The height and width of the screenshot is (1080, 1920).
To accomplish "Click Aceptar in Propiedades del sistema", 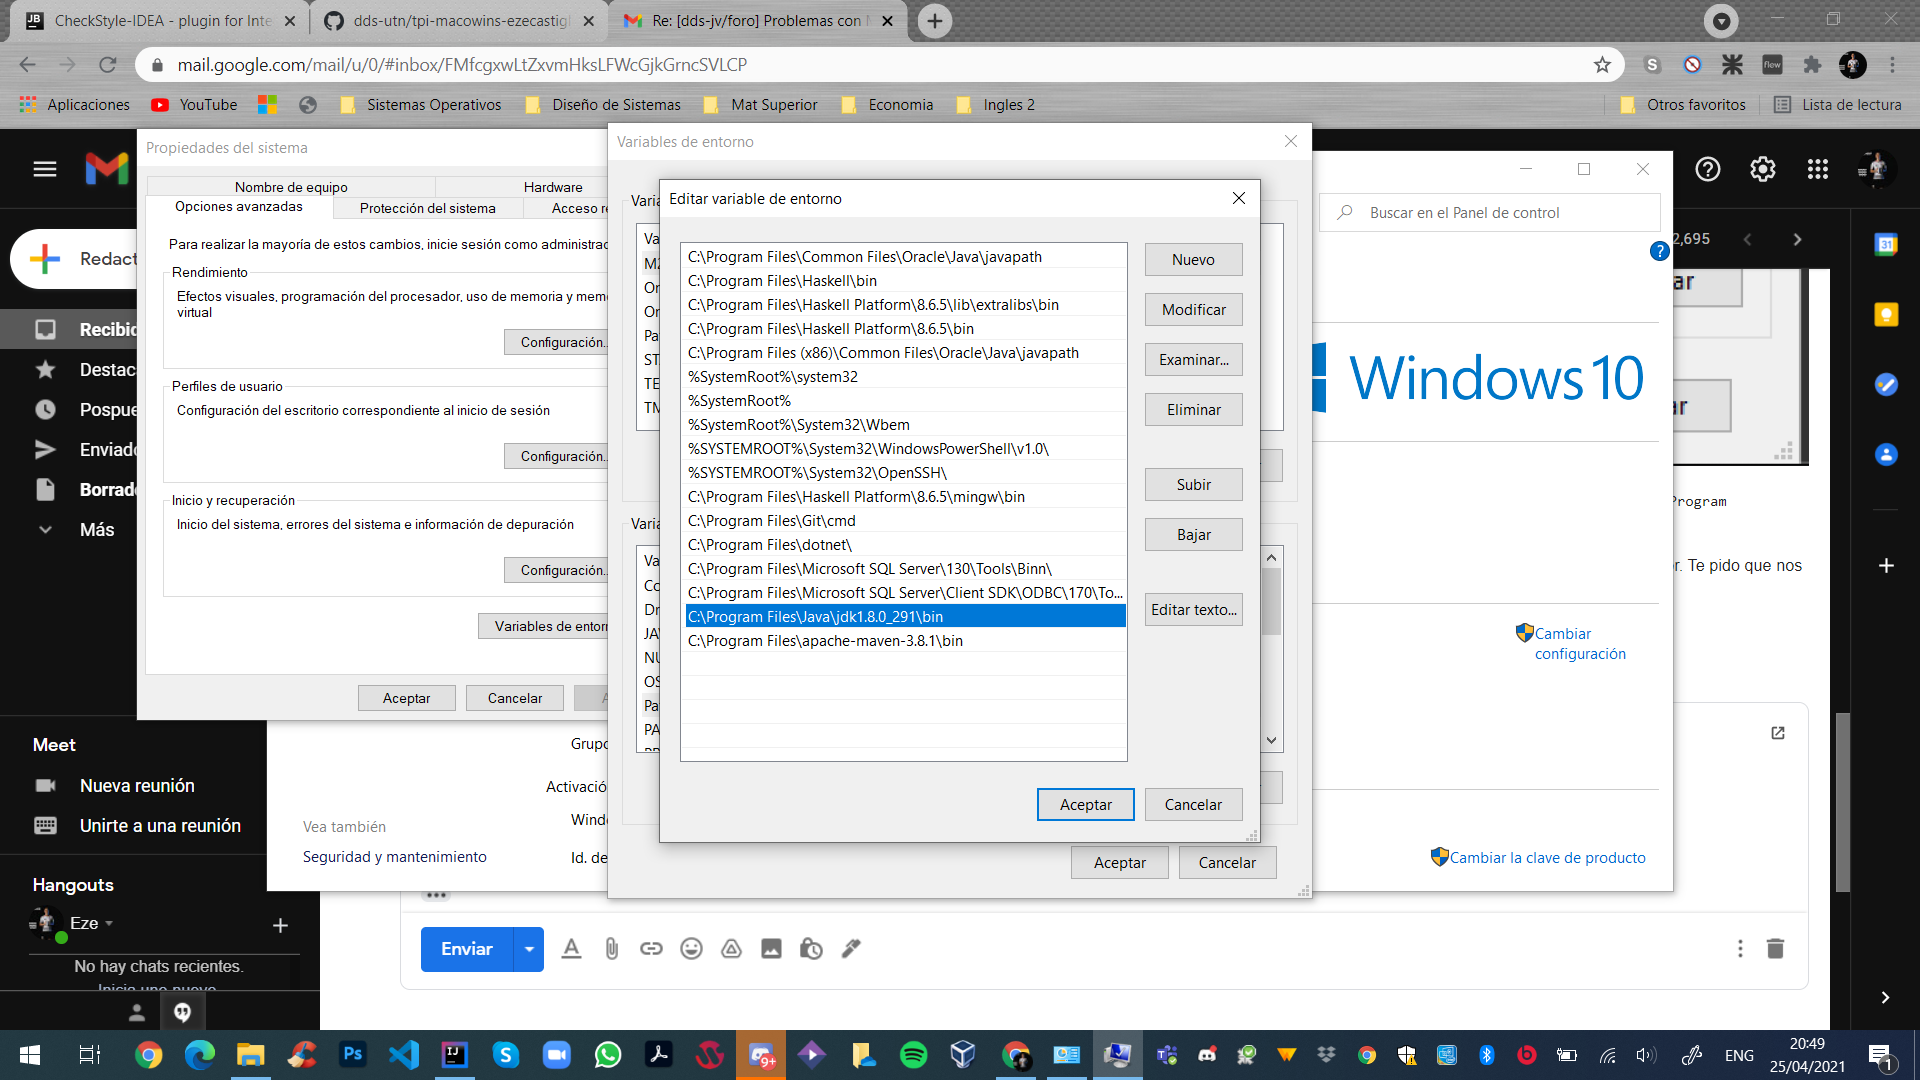I will point(406,698).
